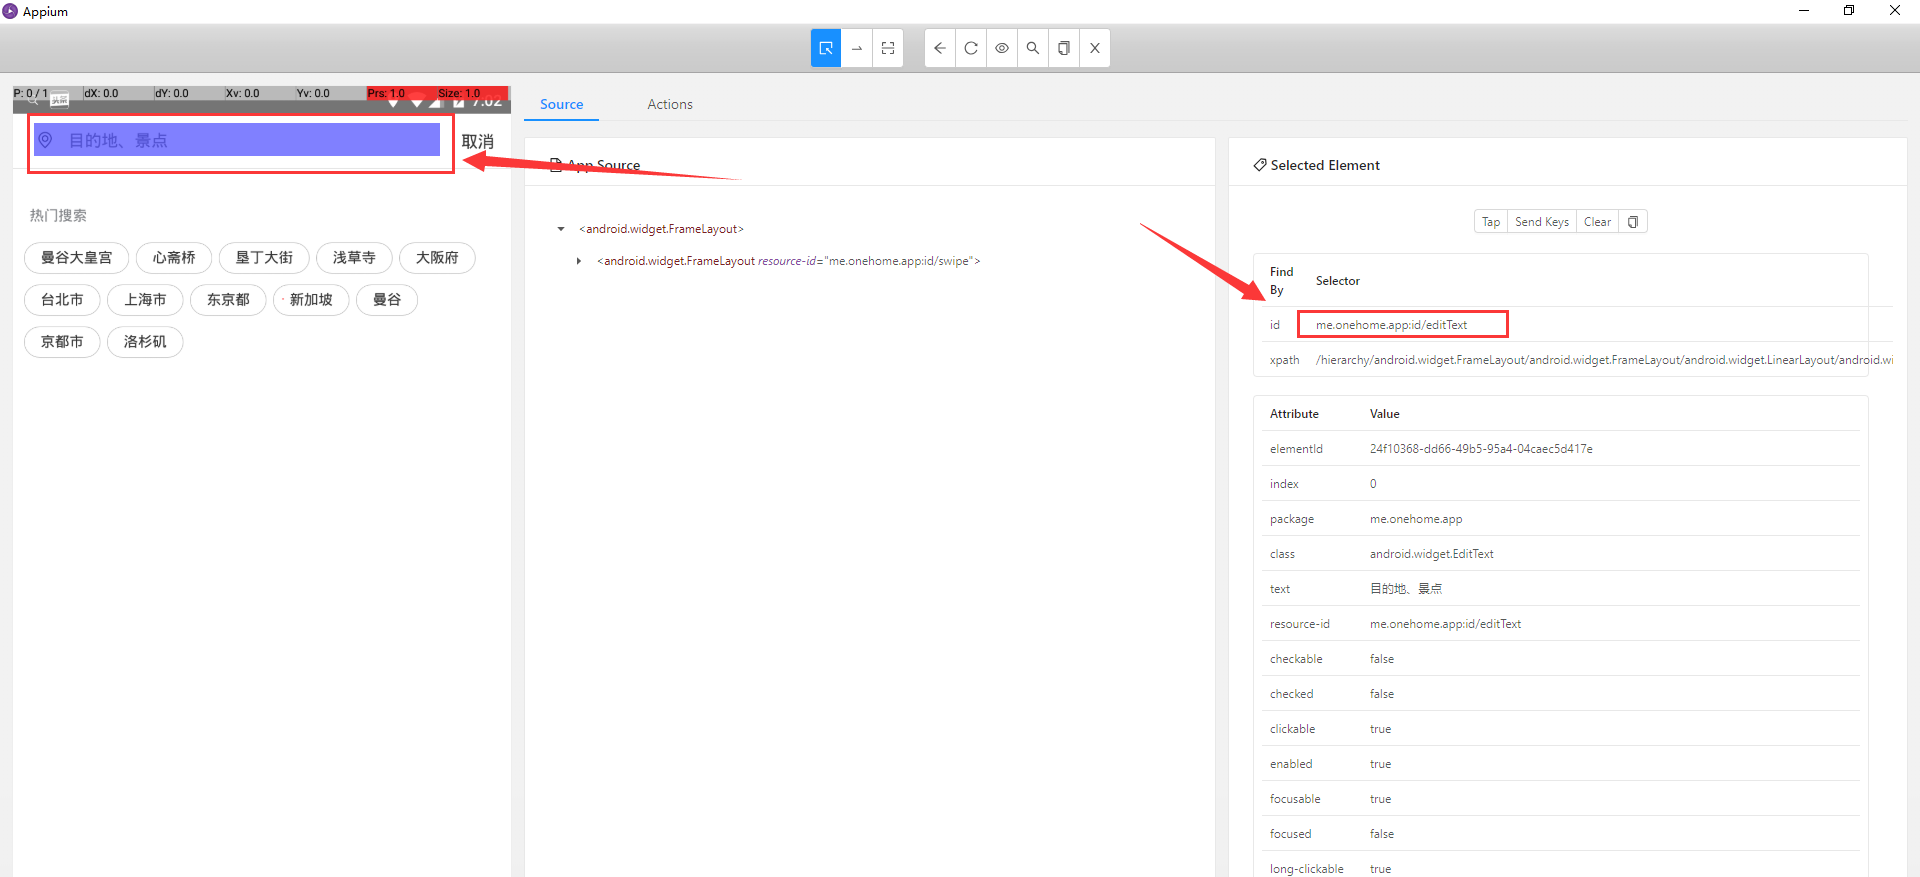Click id selector me.onehome.app:id/editText
1920x877 pixels.
point(1391,325)
